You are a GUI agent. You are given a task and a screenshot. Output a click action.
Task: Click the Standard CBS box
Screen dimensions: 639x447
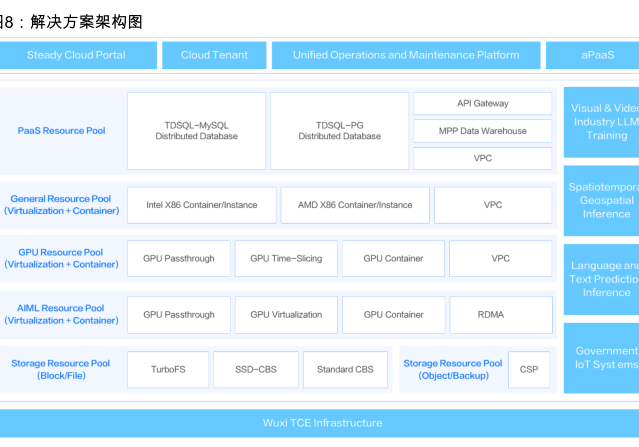[x=345, y=369]
